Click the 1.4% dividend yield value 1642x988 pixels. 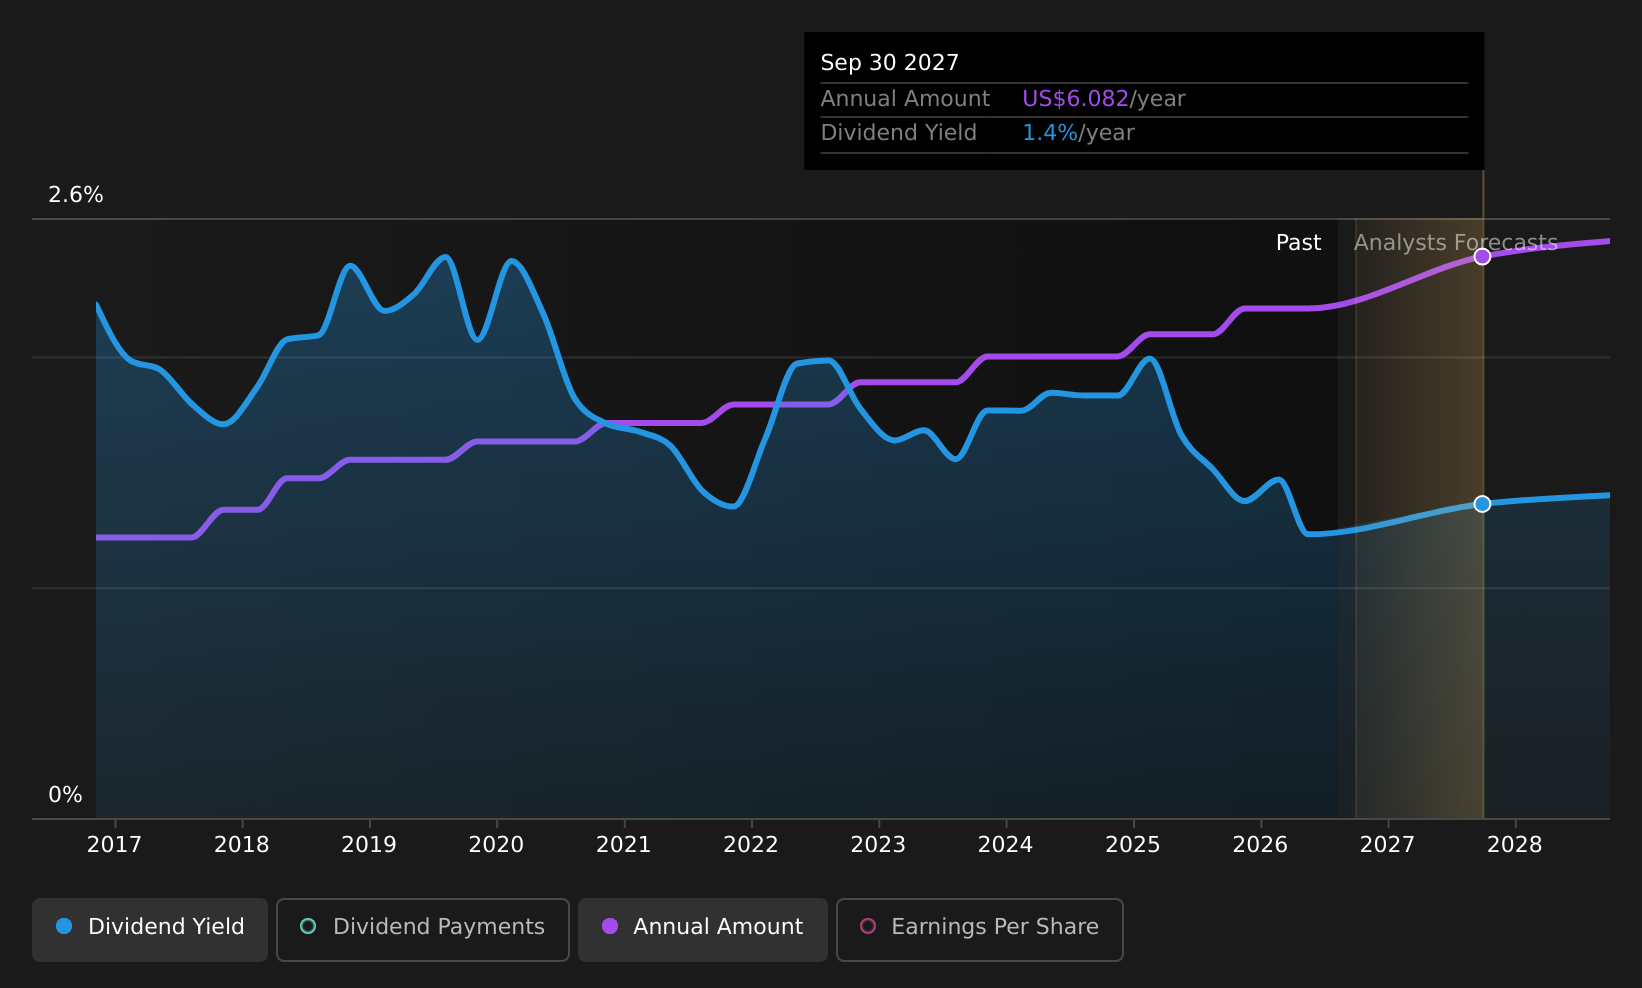1050,133
